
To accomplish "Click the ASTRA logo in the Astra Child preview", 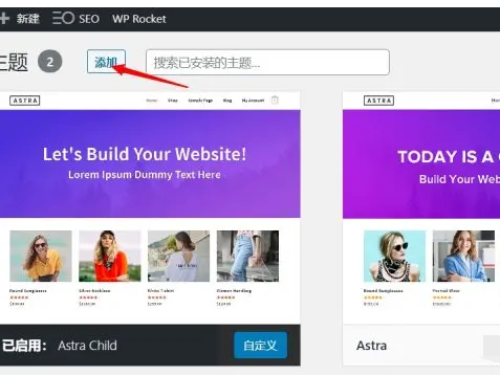I will pyautogui.click(x=25, y=100).
